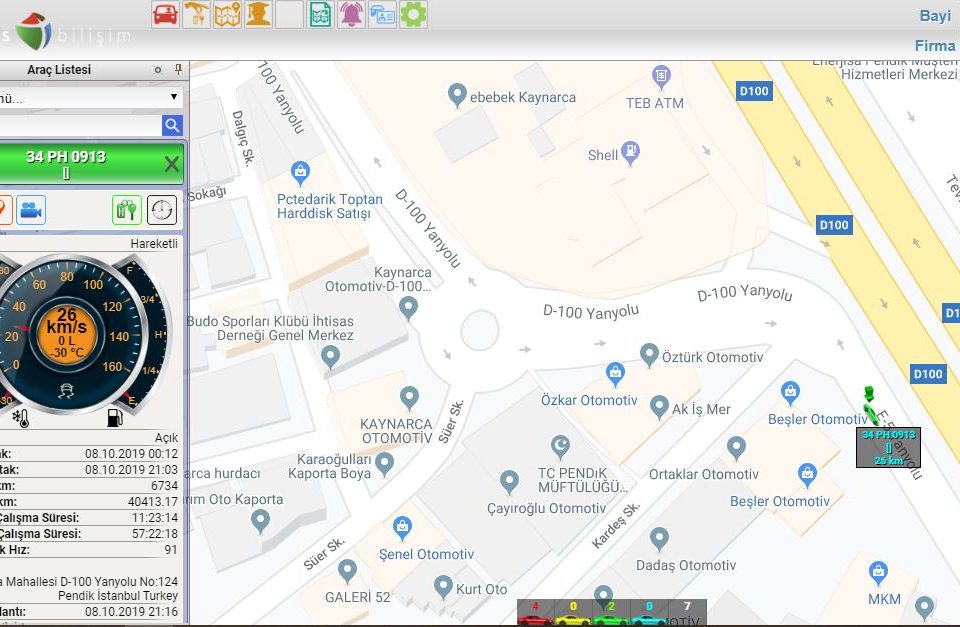
Task: Click the MKM shop marker
Action: (x=879, y=574)
